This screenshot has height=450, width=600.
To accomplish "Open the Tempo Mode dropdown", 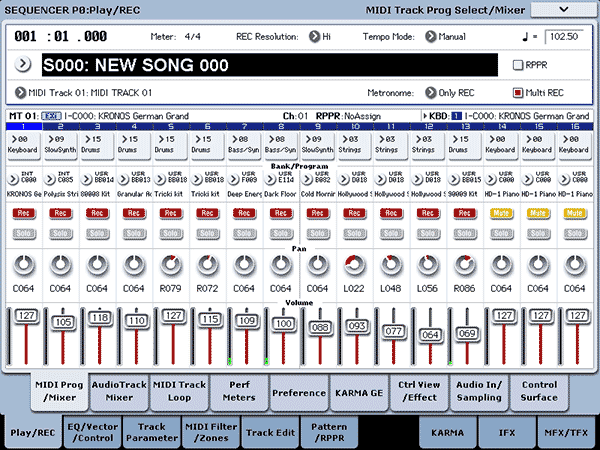I will [x=431, y=37].
